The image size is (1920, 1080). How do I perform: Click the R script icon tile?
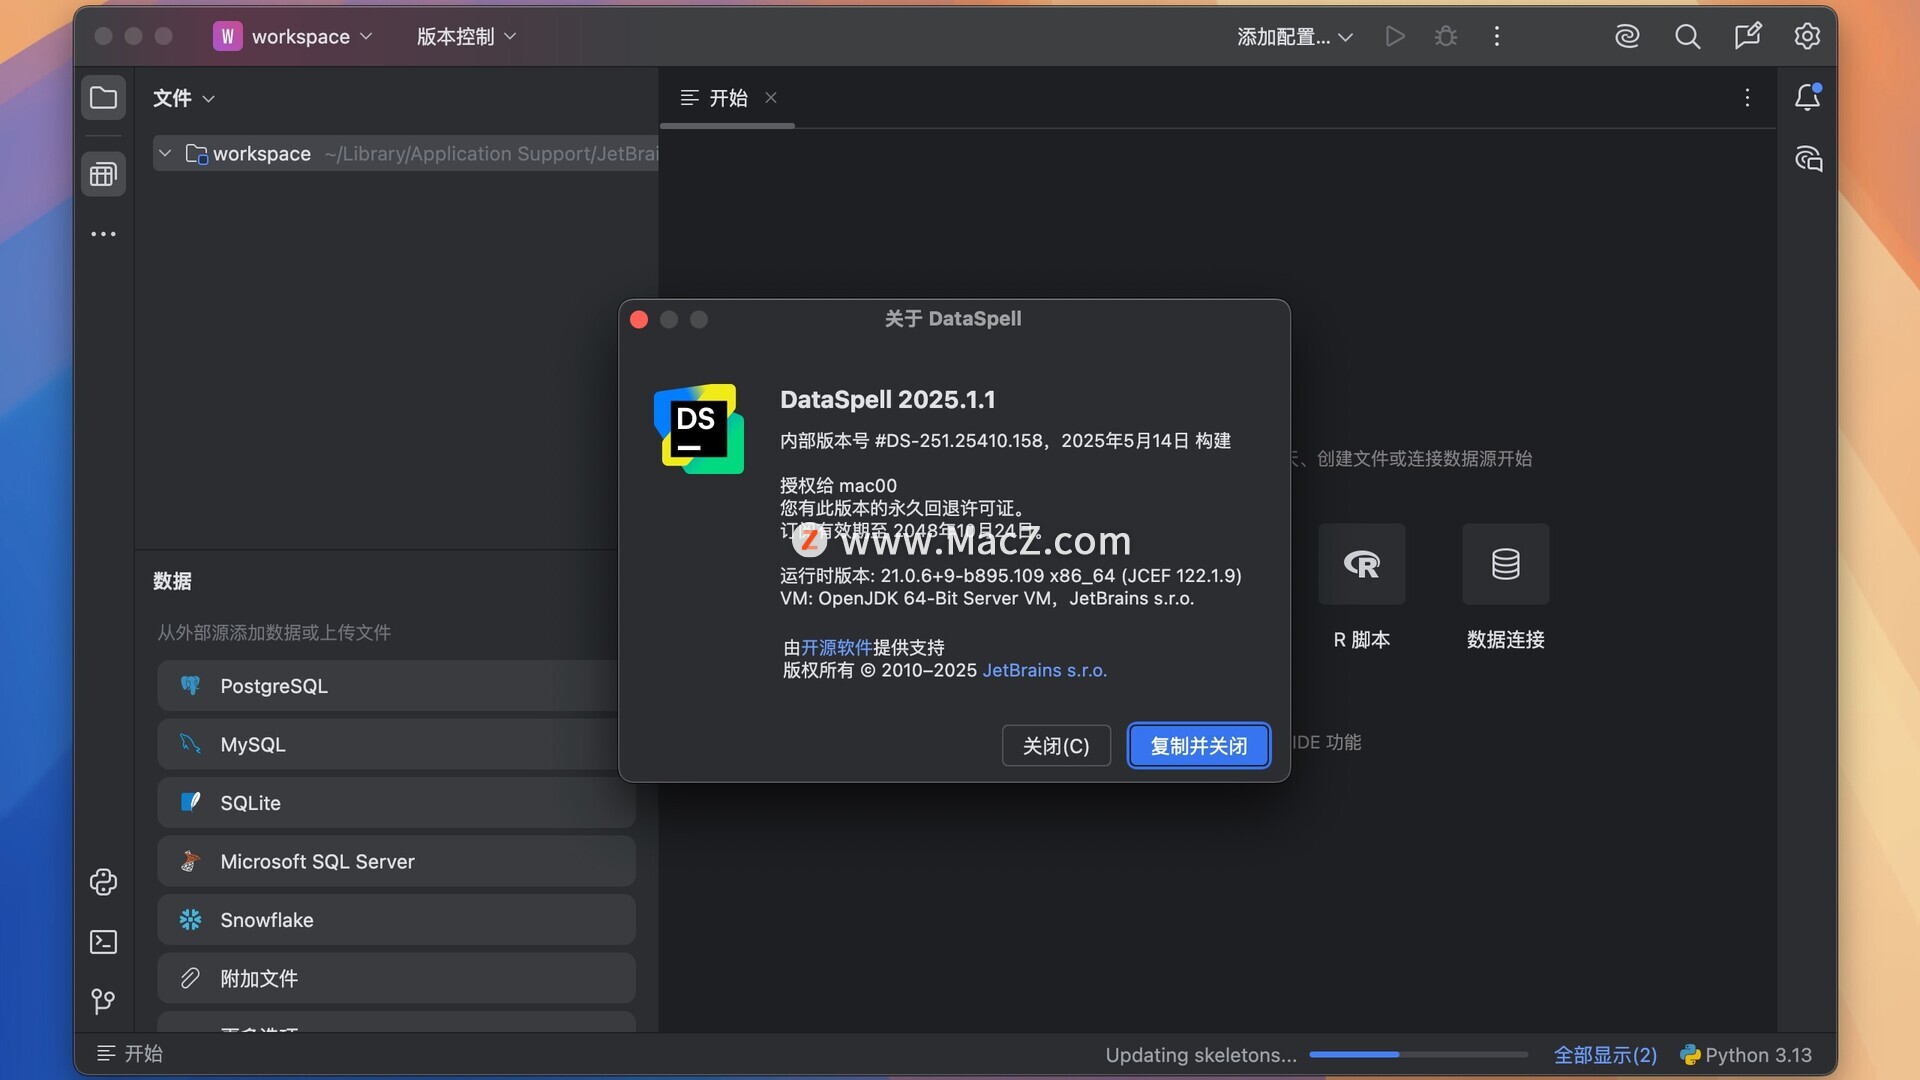tap(1362, 564)
